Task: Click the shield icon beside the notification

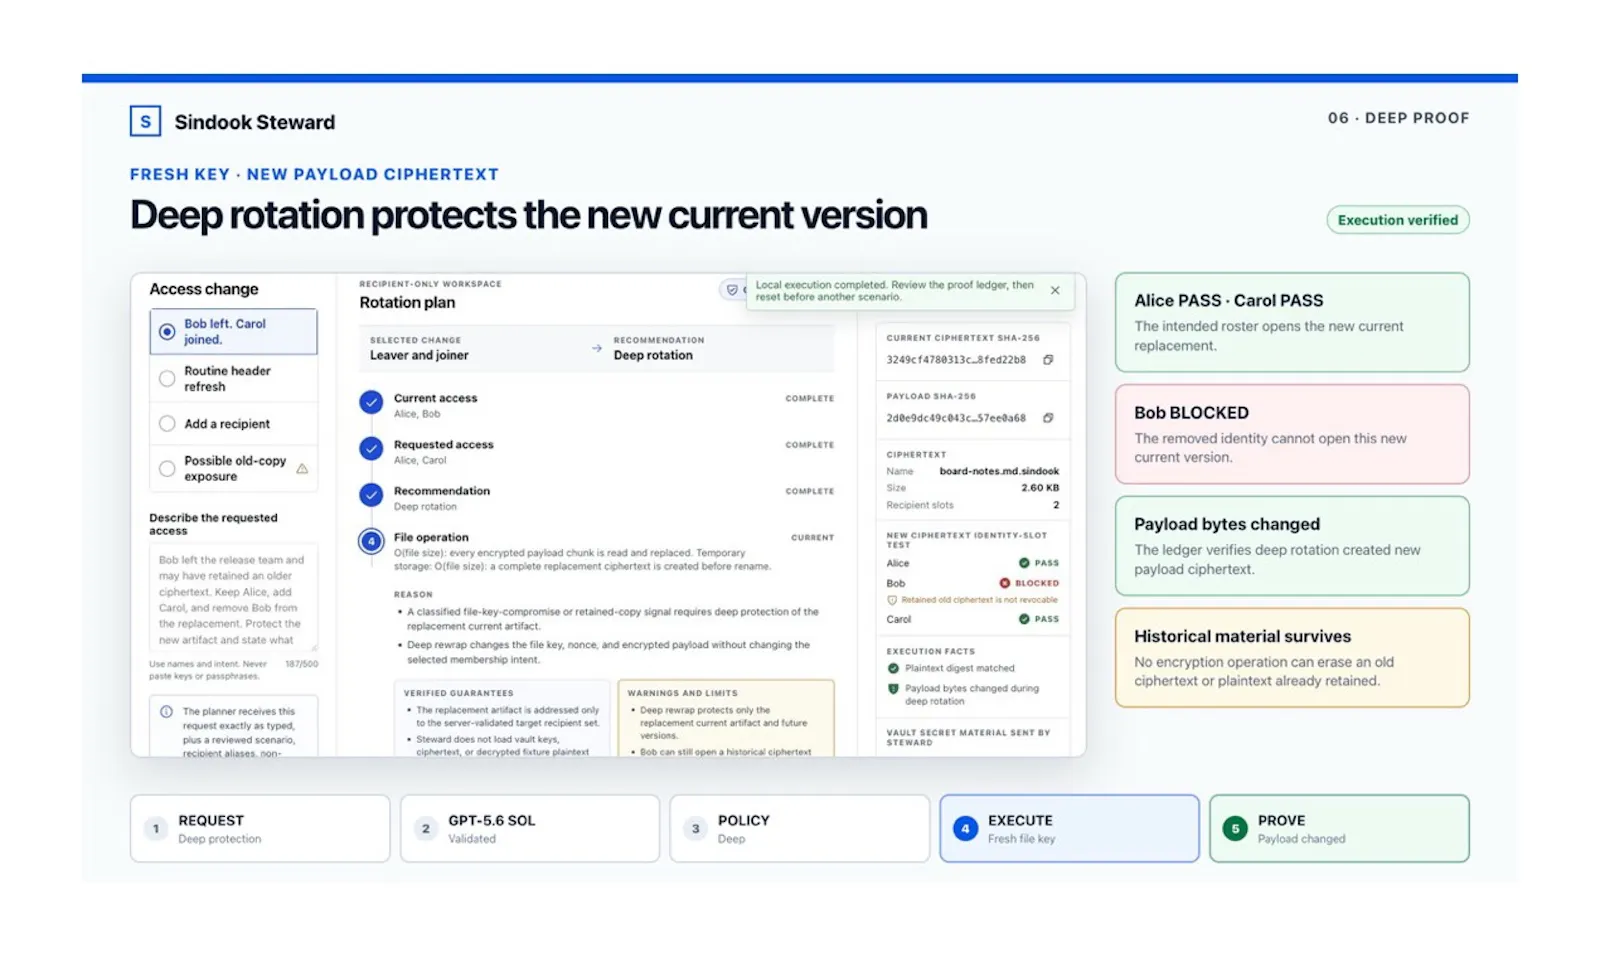Action: [x=732, y=290]
